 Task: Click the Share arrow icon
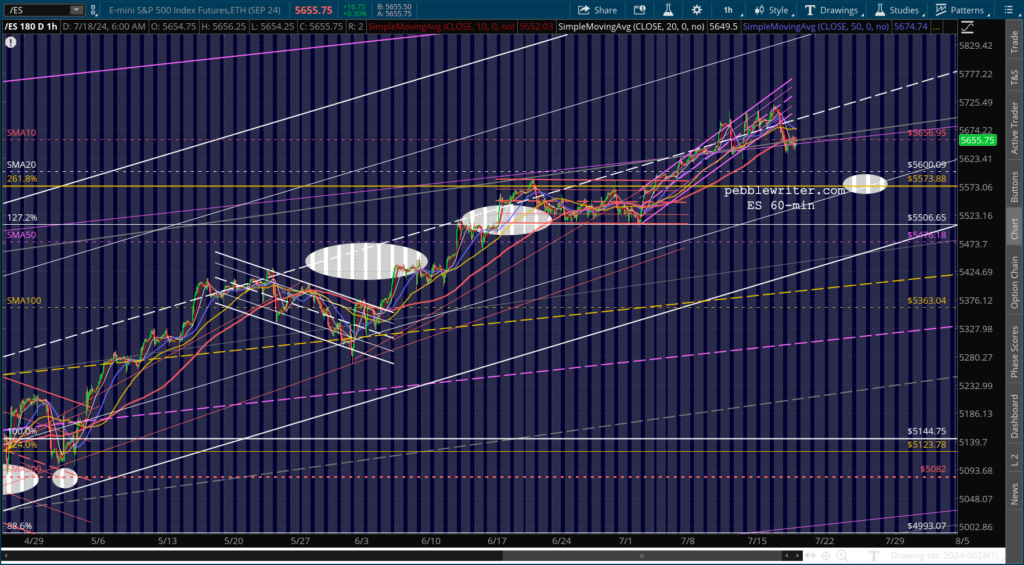(583, 10)
